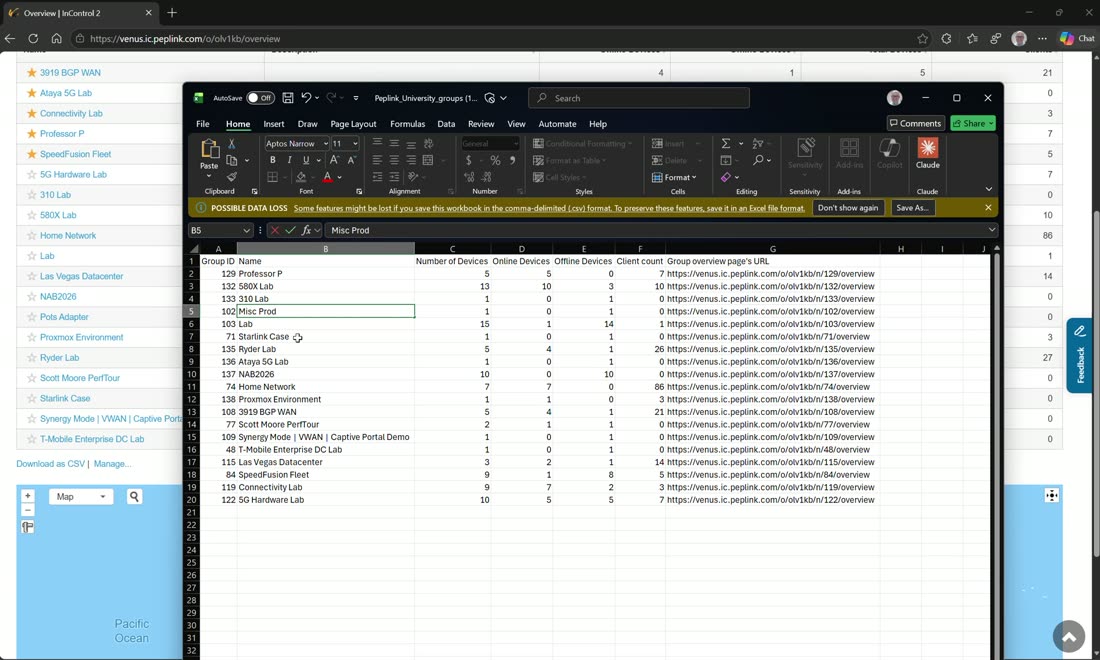The width and height of the screenshot is (1100, 660).
Task: Click the Percent Style icon
Action: point(495,160)
